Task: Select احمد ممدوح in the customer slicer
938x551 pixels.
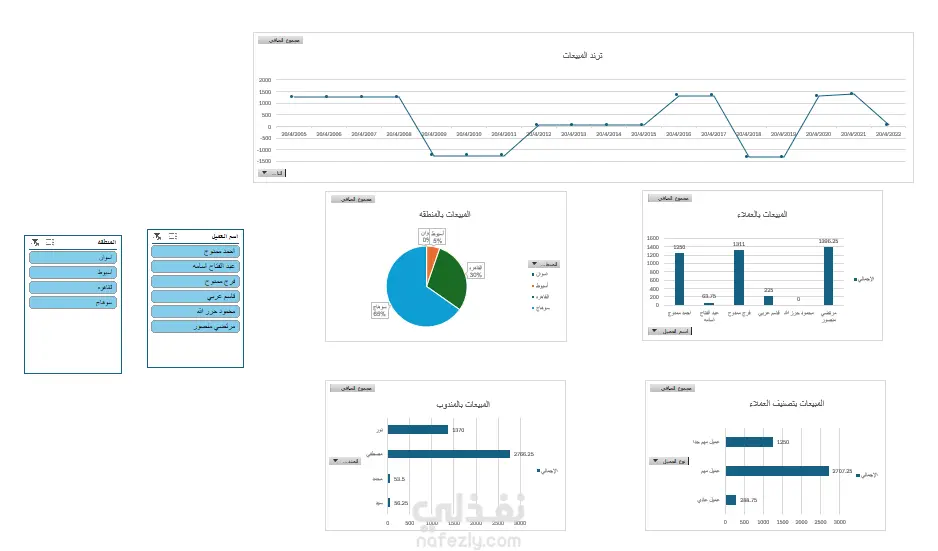Action: [x=196, y=251]
